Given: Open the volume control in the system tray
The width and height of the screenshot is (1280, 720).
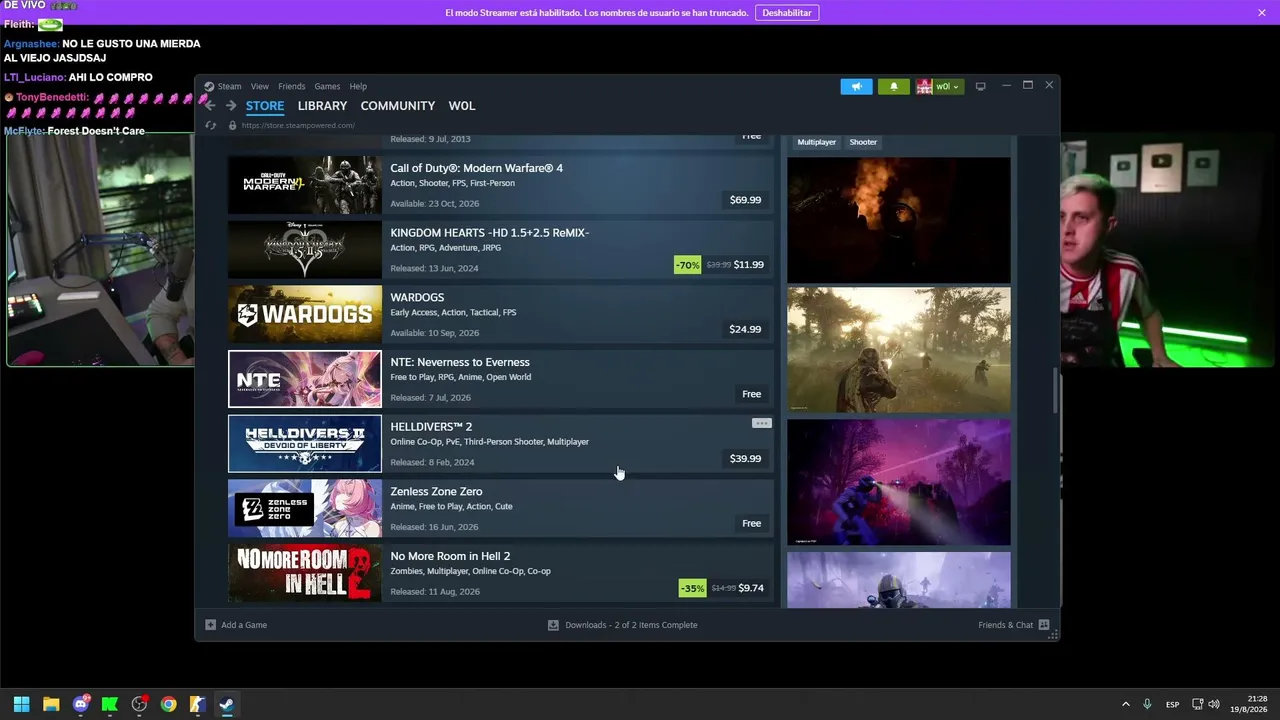Looking at the screenshot, I should tap(1214, 704).
